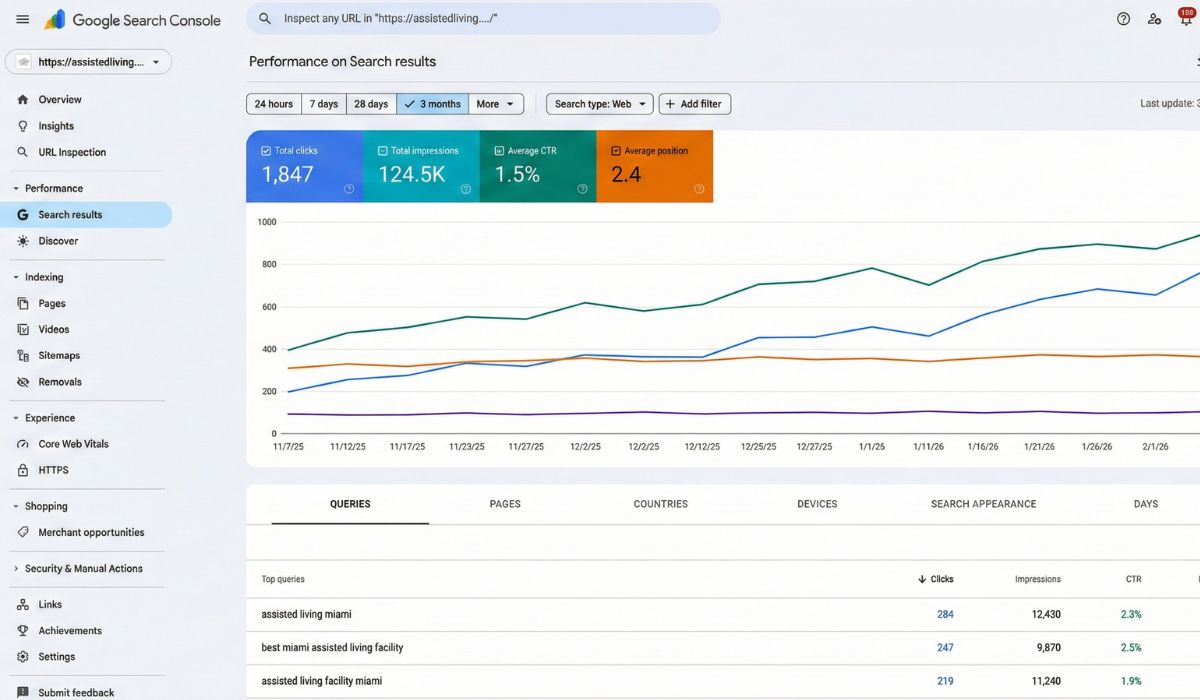Click the Add filter button
Screen dimensions: 1200x700
point(694,103)
